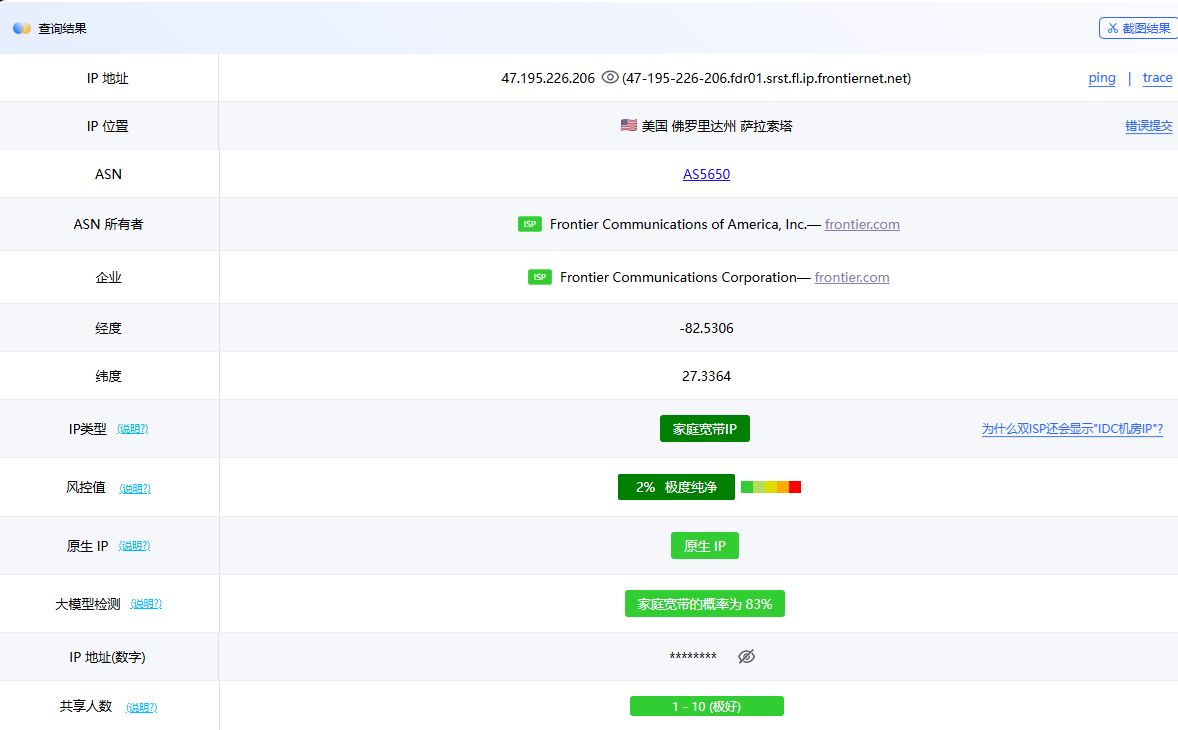The width and height of the screenshot is (1178, 730).
Task: Click the 企业 row label
Action: 108,277
